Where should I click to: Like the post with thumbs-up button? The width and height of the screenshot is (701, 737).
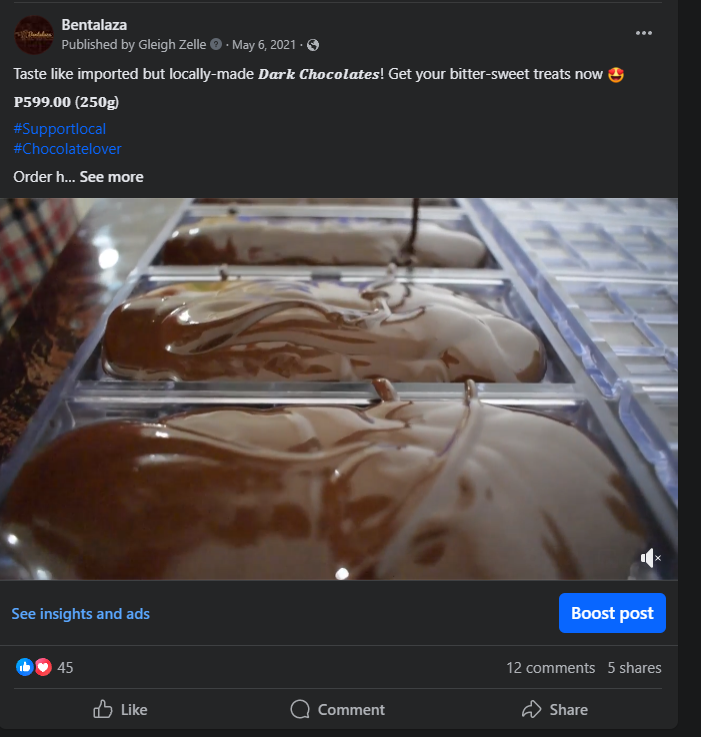click(120, 709)
